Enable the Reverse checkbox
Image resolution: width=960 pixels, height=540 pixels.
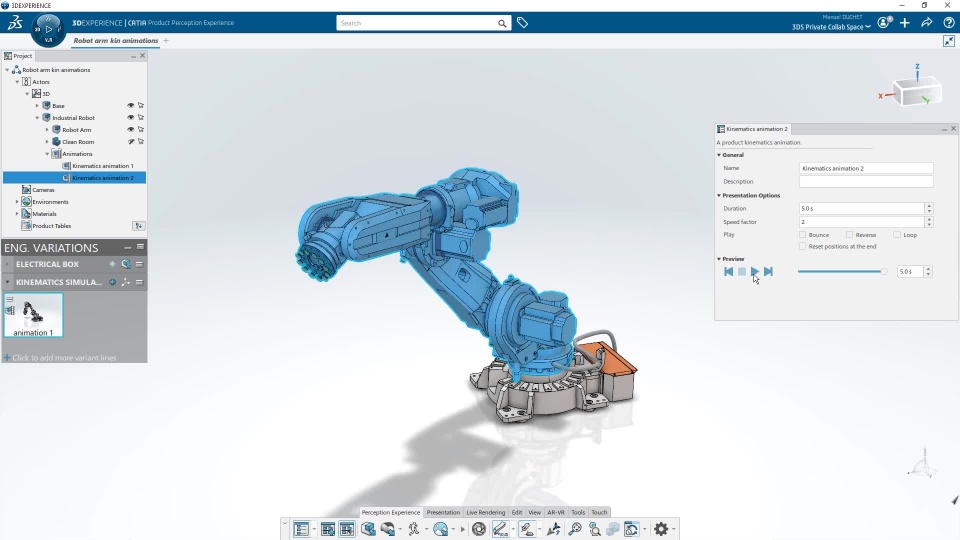click(x=849, y=235)
